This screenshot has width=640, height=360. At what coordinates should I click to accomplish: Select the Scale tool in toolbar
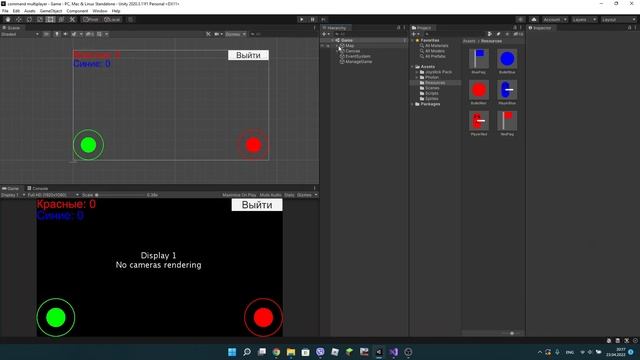point(40,20)
